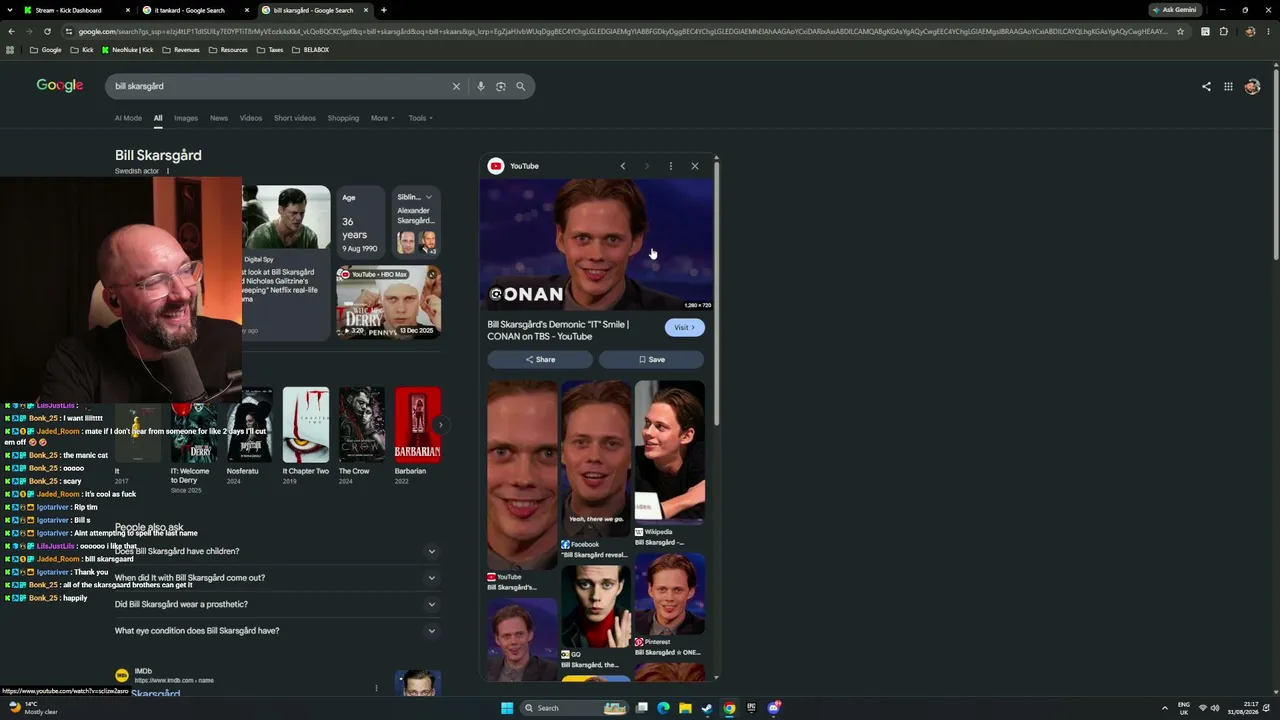Open the Taxes bookmark folder
This screenshot has width=1280, height=720.
(x=270, y=50)
